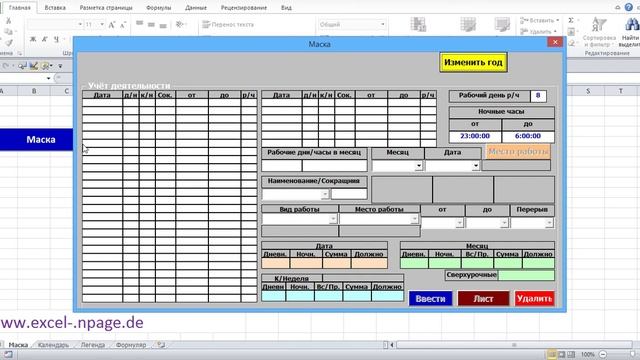Open the cell styles icon
Image resolution: width=640 pixels, height=360 pixels.
point(502,24)
